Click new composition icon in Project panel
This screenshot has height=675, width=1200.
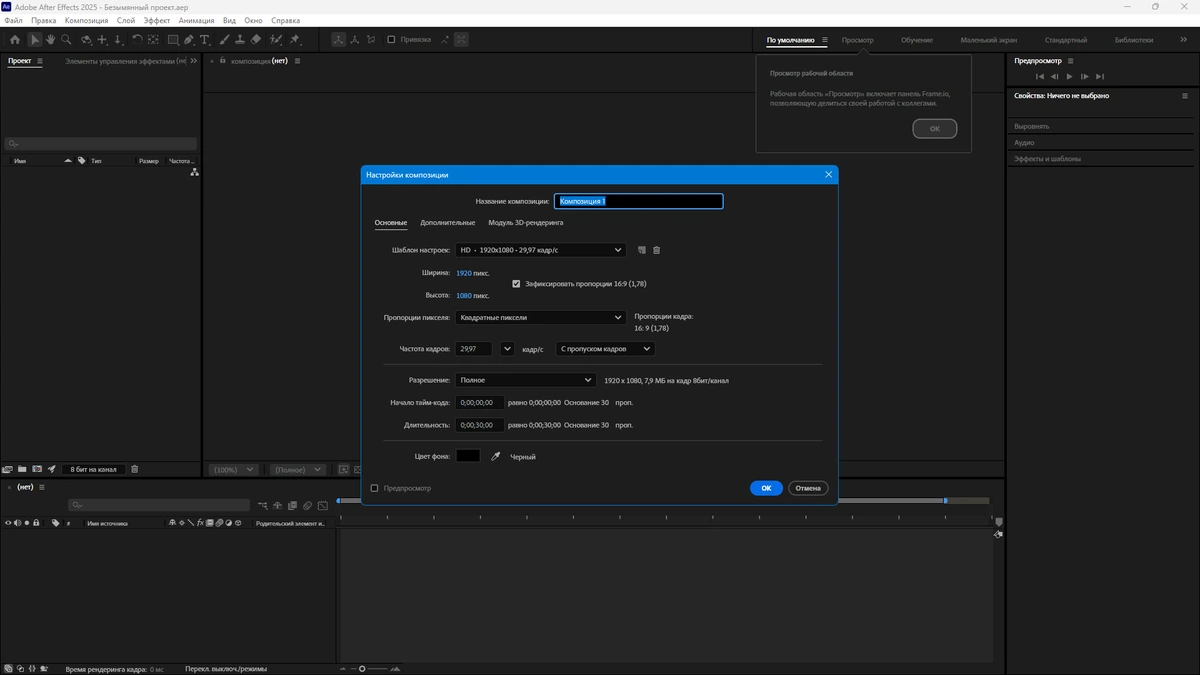37,469
